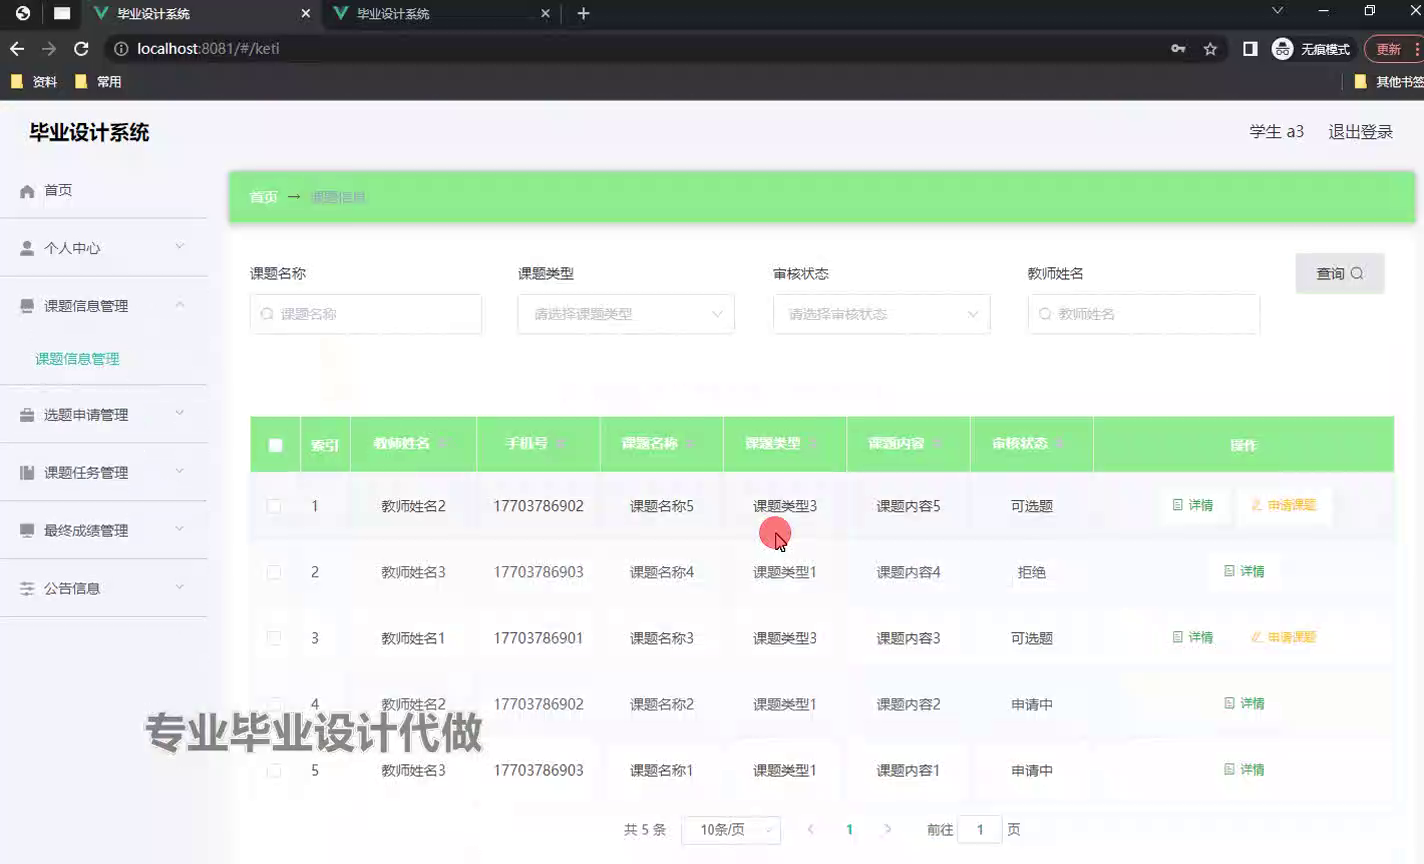Click 退出登录 to log out
1424x864 pixels.
[1360, 132]
